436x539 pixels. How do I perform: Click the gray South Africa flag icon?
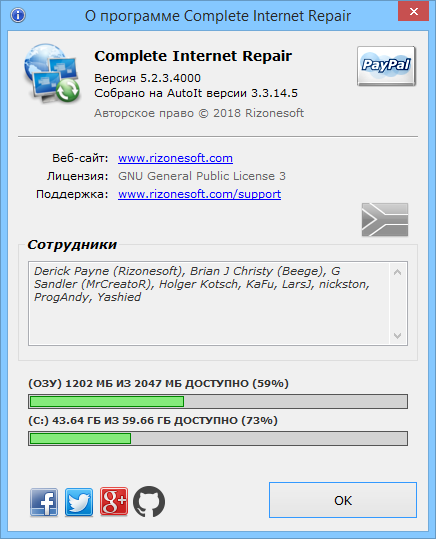pos(385,219)
